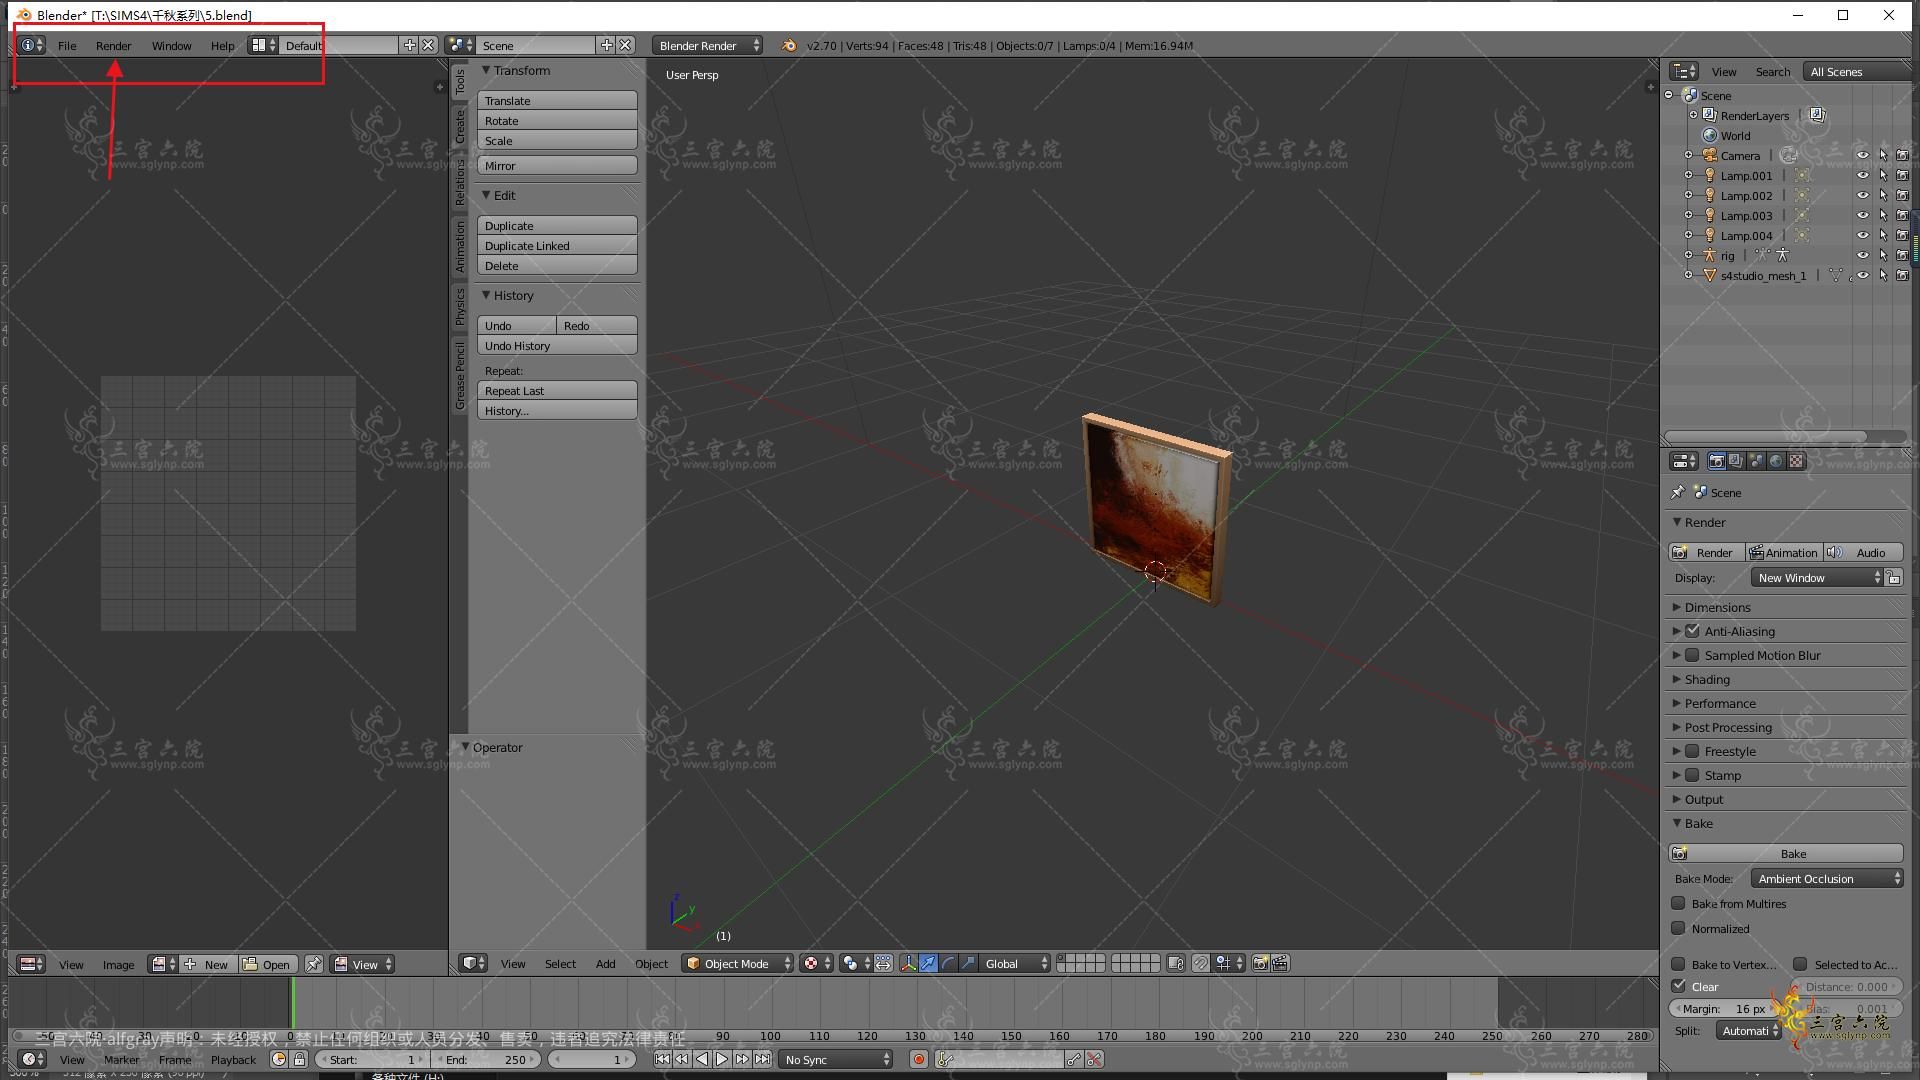This screenshot has width=1920, height=1080.
Task: Play the animation in reverse
Action: pos(702,1060)
